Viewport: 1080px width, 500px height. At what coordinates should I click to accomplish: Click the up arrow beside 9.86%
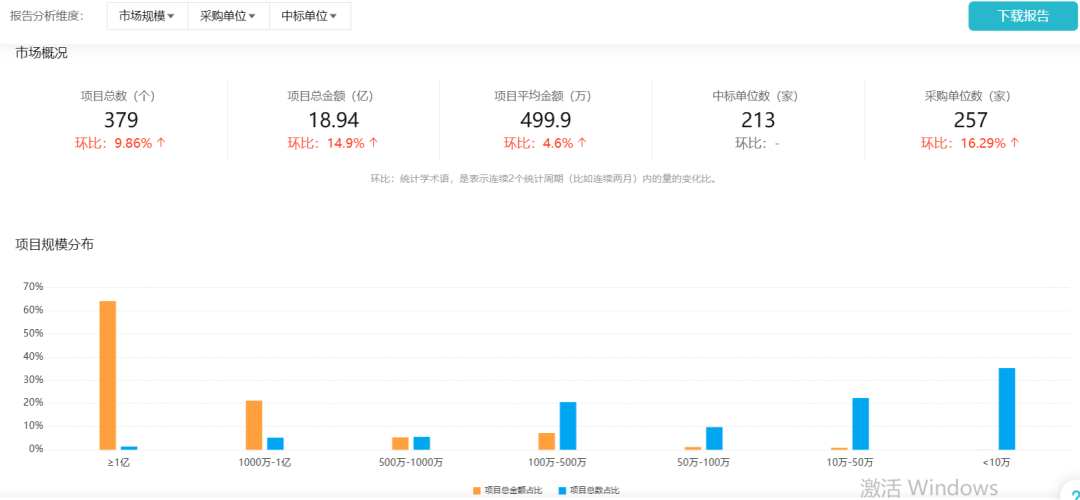[x=161, y=143]
